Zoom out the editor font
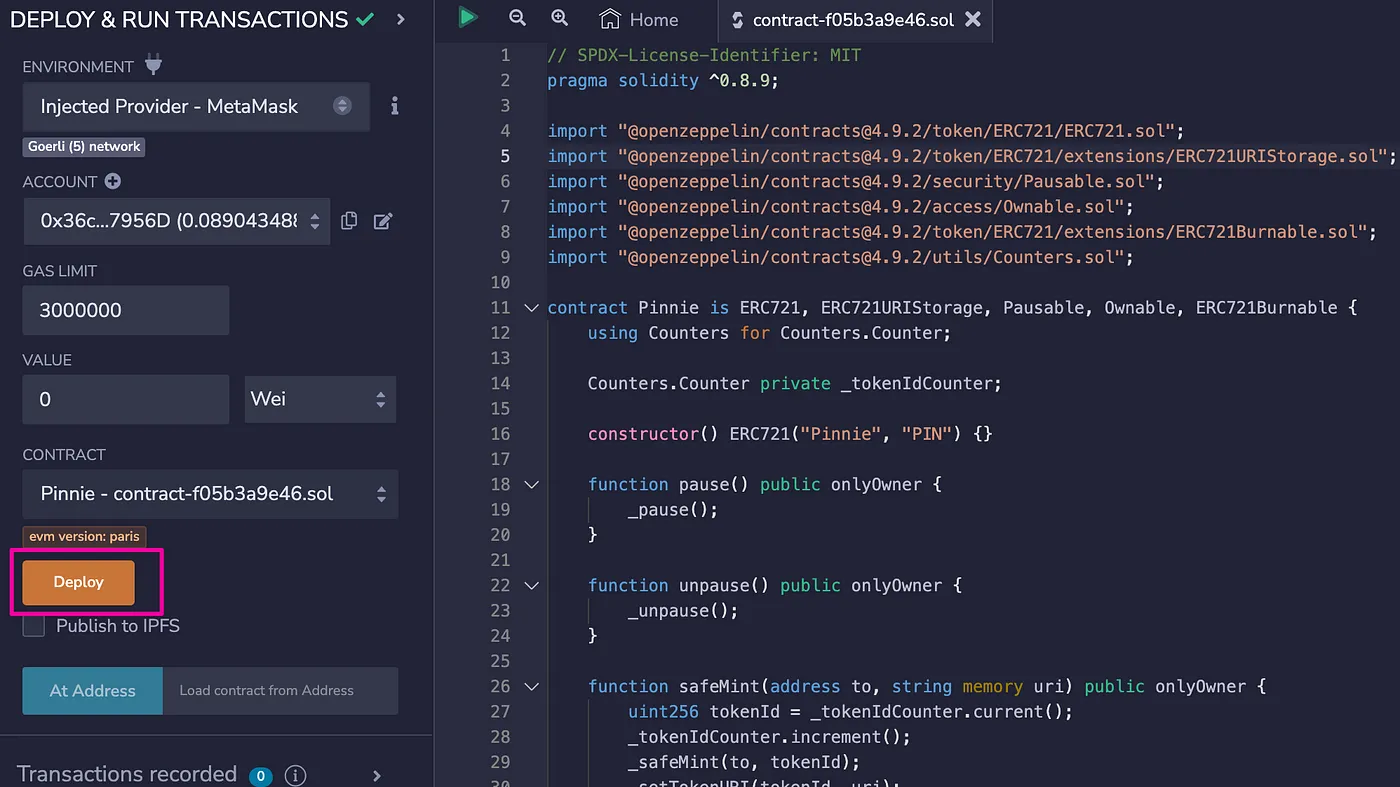This screenshot has width=1400, height=787. [x=517, y=18]
